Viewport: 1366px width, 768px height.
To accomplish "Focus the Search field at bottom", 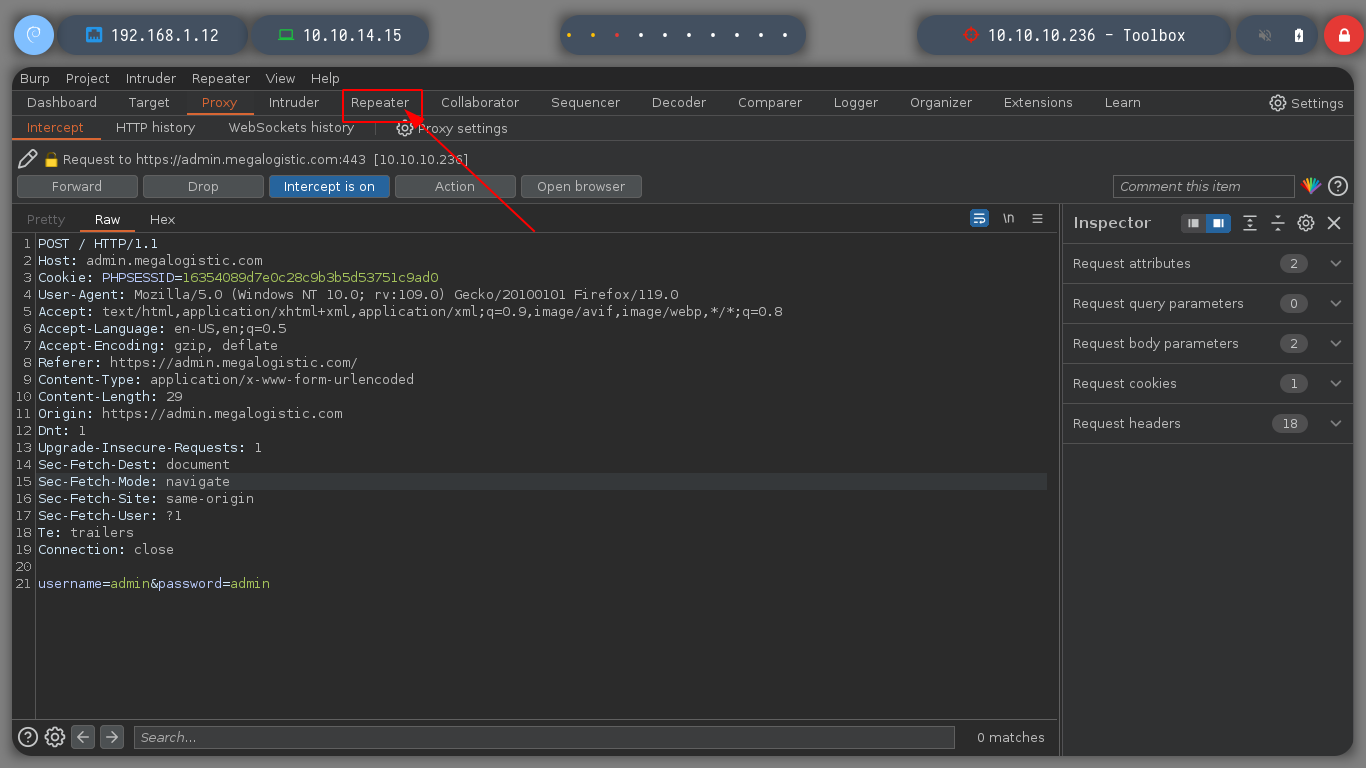I will tap(544, 737).
